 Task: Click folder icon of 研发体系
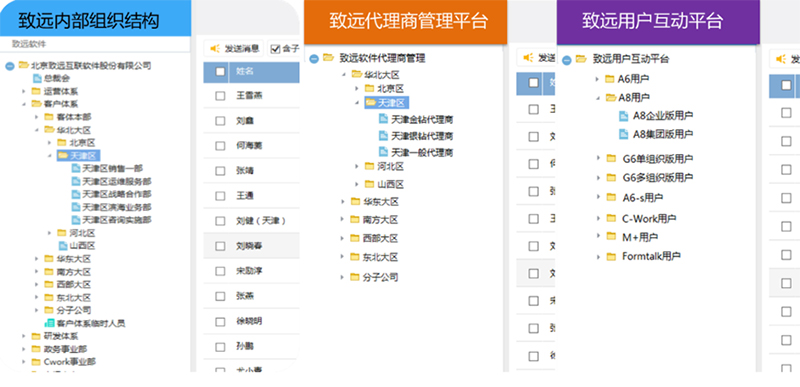click(x=36, y=336)
